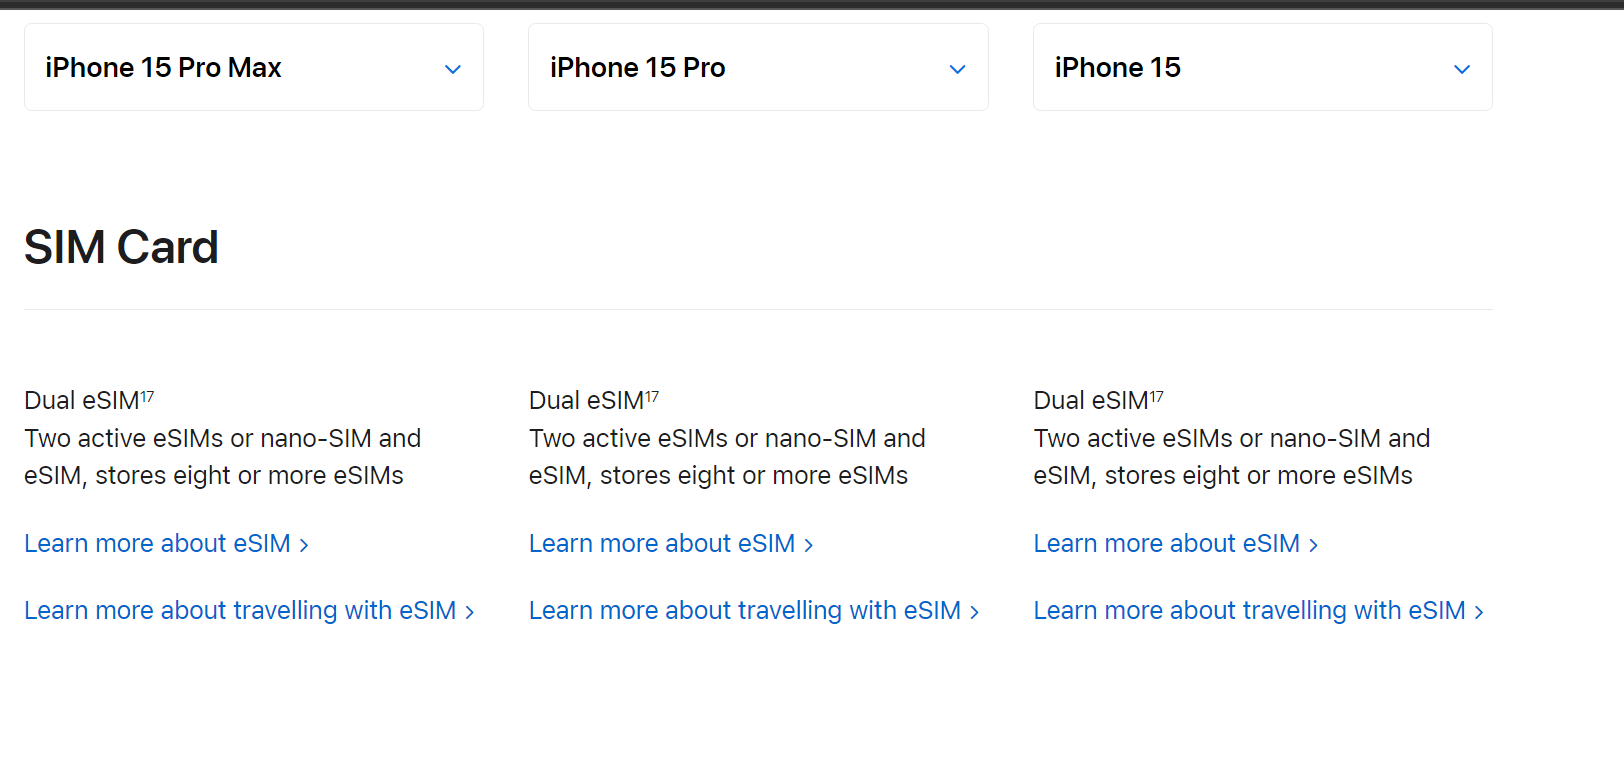1624x757 pixels.
Task: Click the chevron icon beside iPhone 15 Pro Max
Action: [x=453, y=69]
